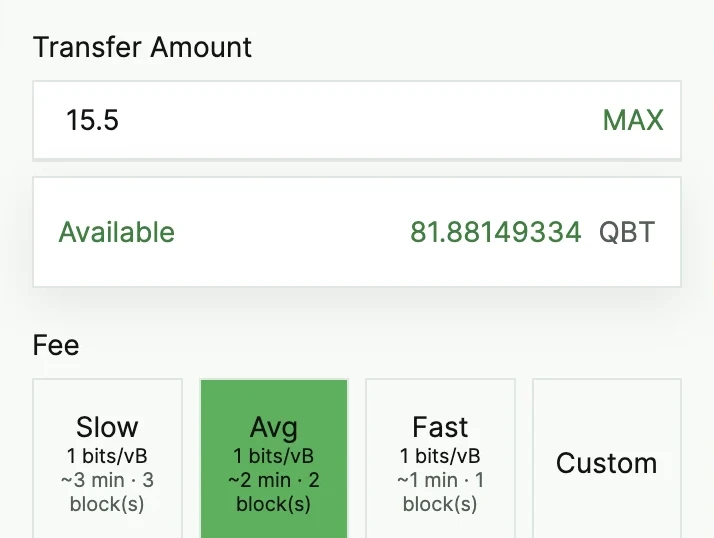Select the Slow fee option
Image resolution: width=714 pixels, height=538 pixels.
pyautogui.click(x=107, y=458)
